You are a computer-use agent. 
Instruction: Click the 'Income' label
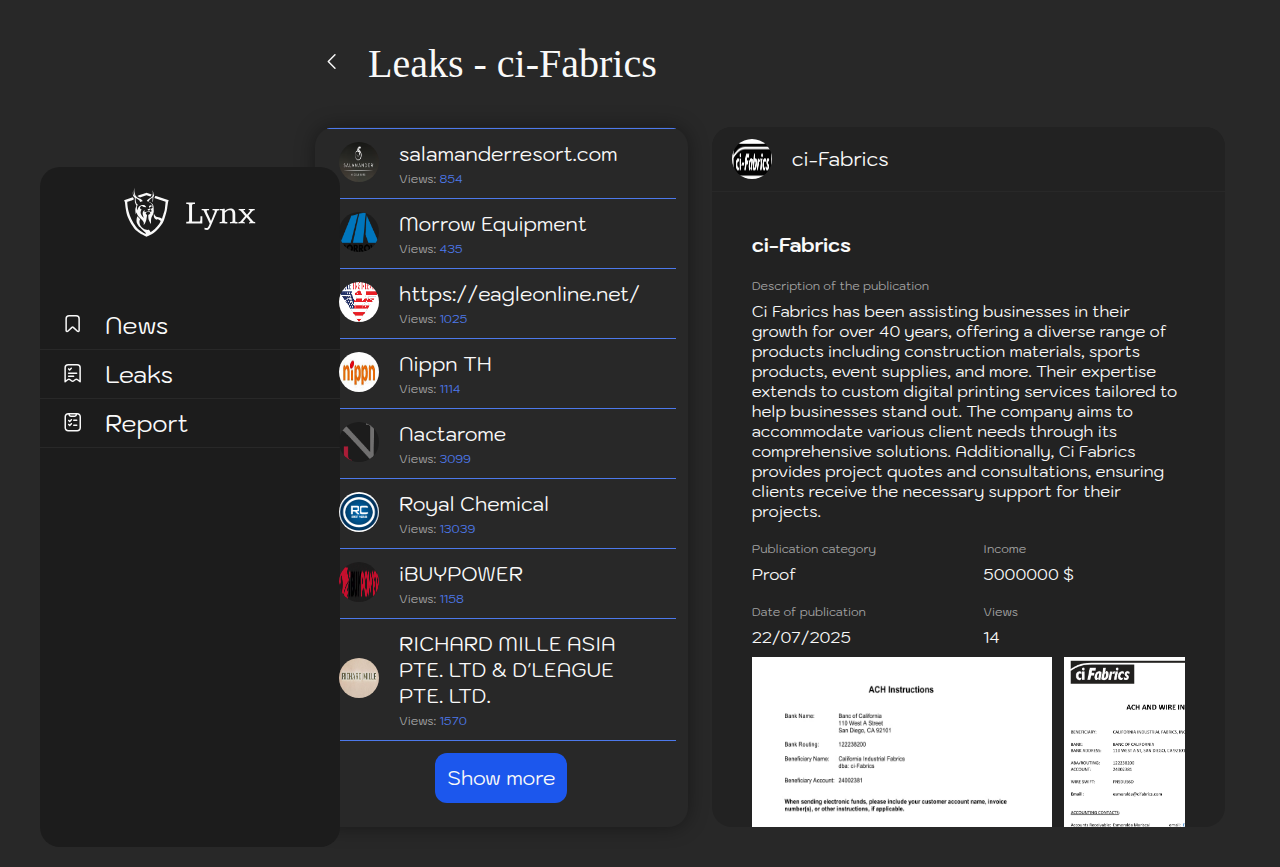(1005, 549)
